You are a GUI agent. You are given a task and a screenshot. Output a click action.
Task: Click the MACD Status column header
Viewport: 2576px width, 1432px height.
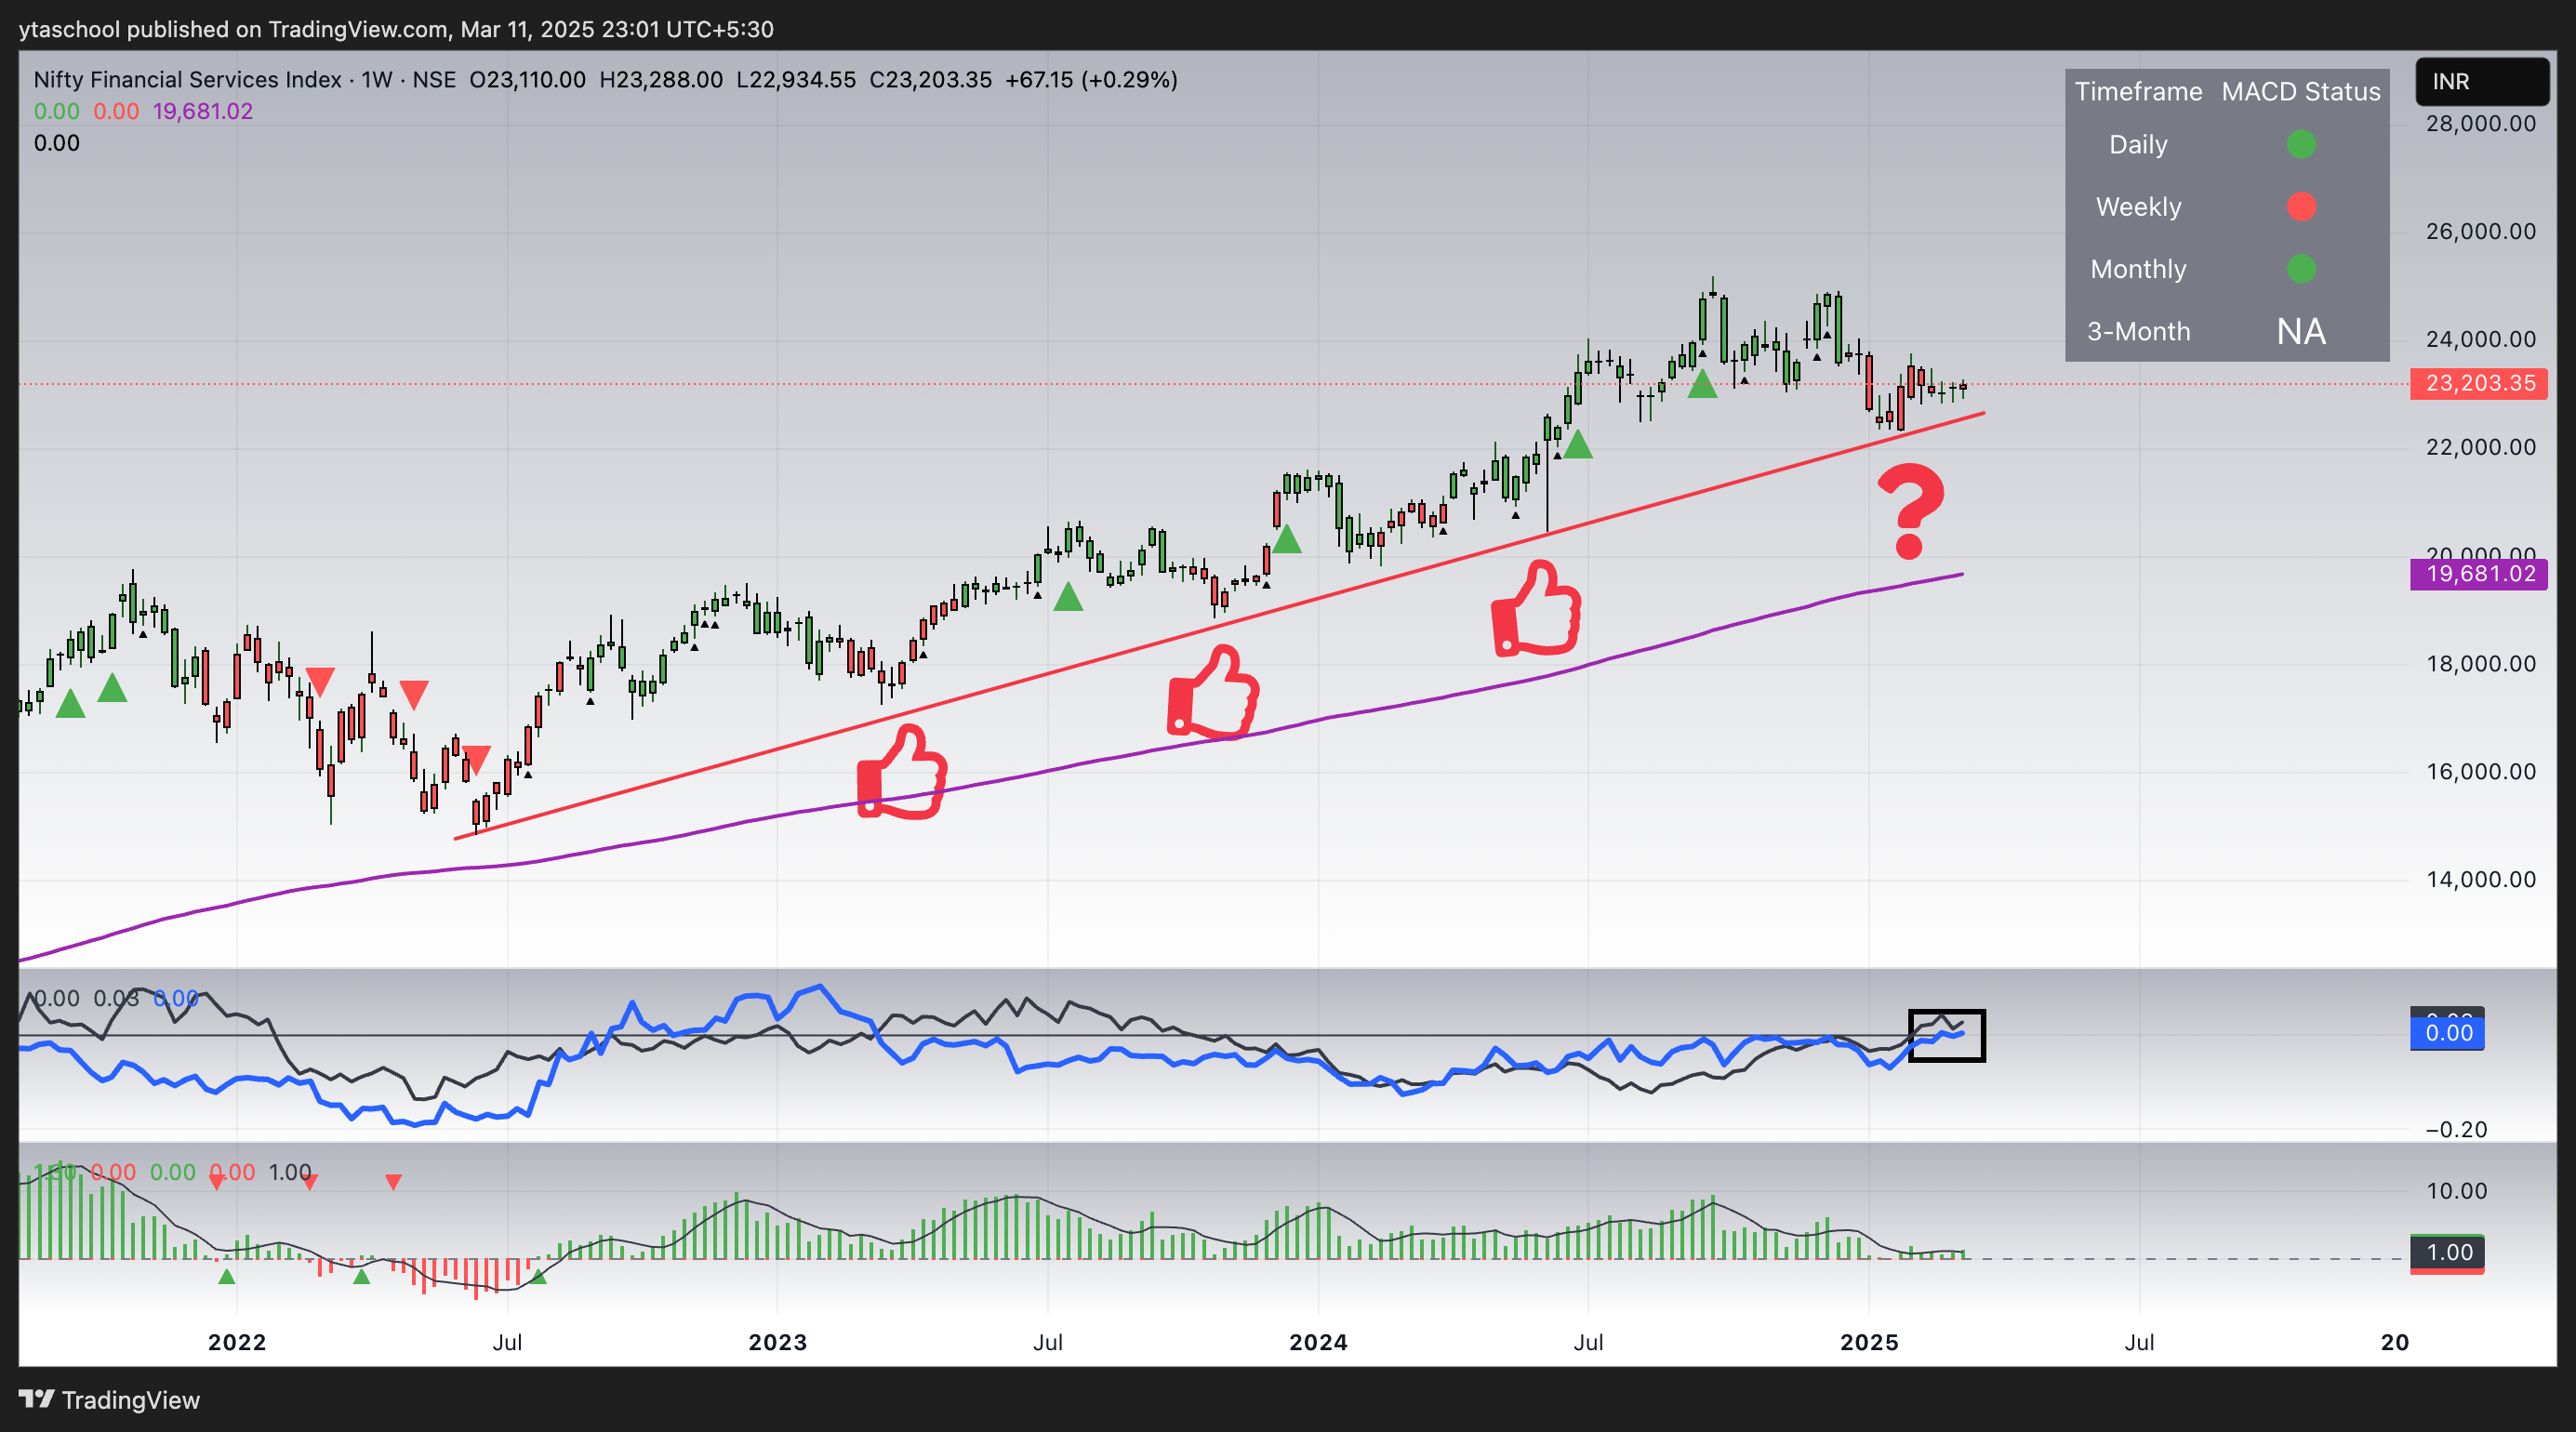2301,91
